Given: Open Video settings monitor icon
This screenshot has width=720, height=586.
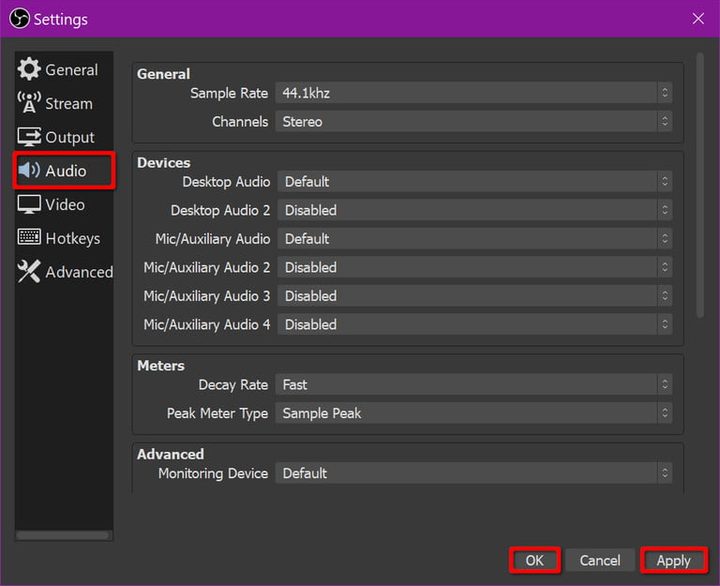Looking at the screenshot, I should click(x=29, y=205).
